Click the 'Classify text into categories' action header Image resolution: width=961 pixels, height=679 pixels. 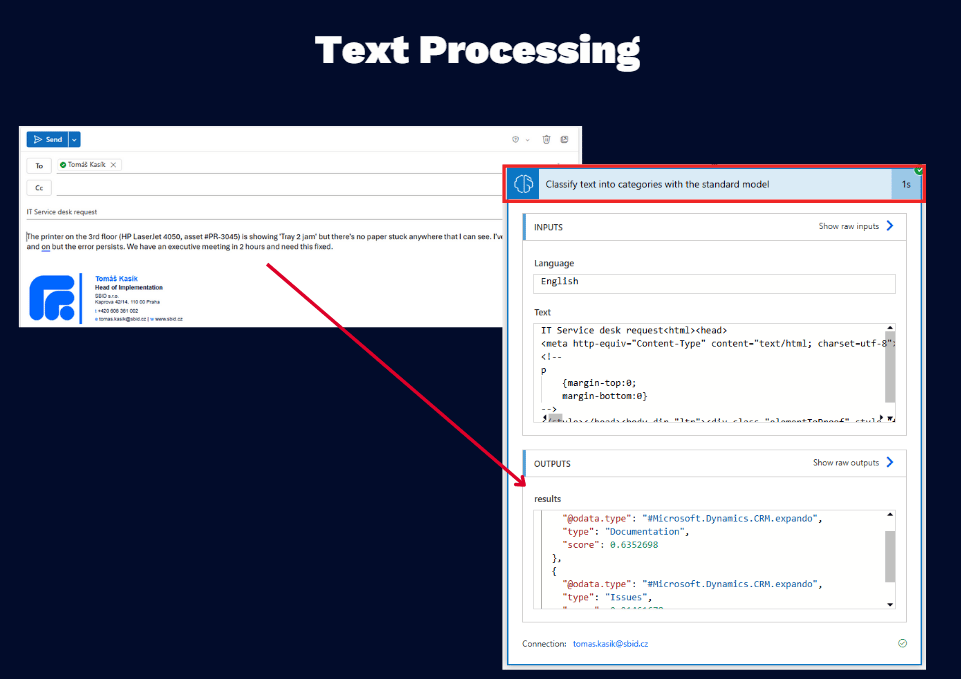click(714, 184)
